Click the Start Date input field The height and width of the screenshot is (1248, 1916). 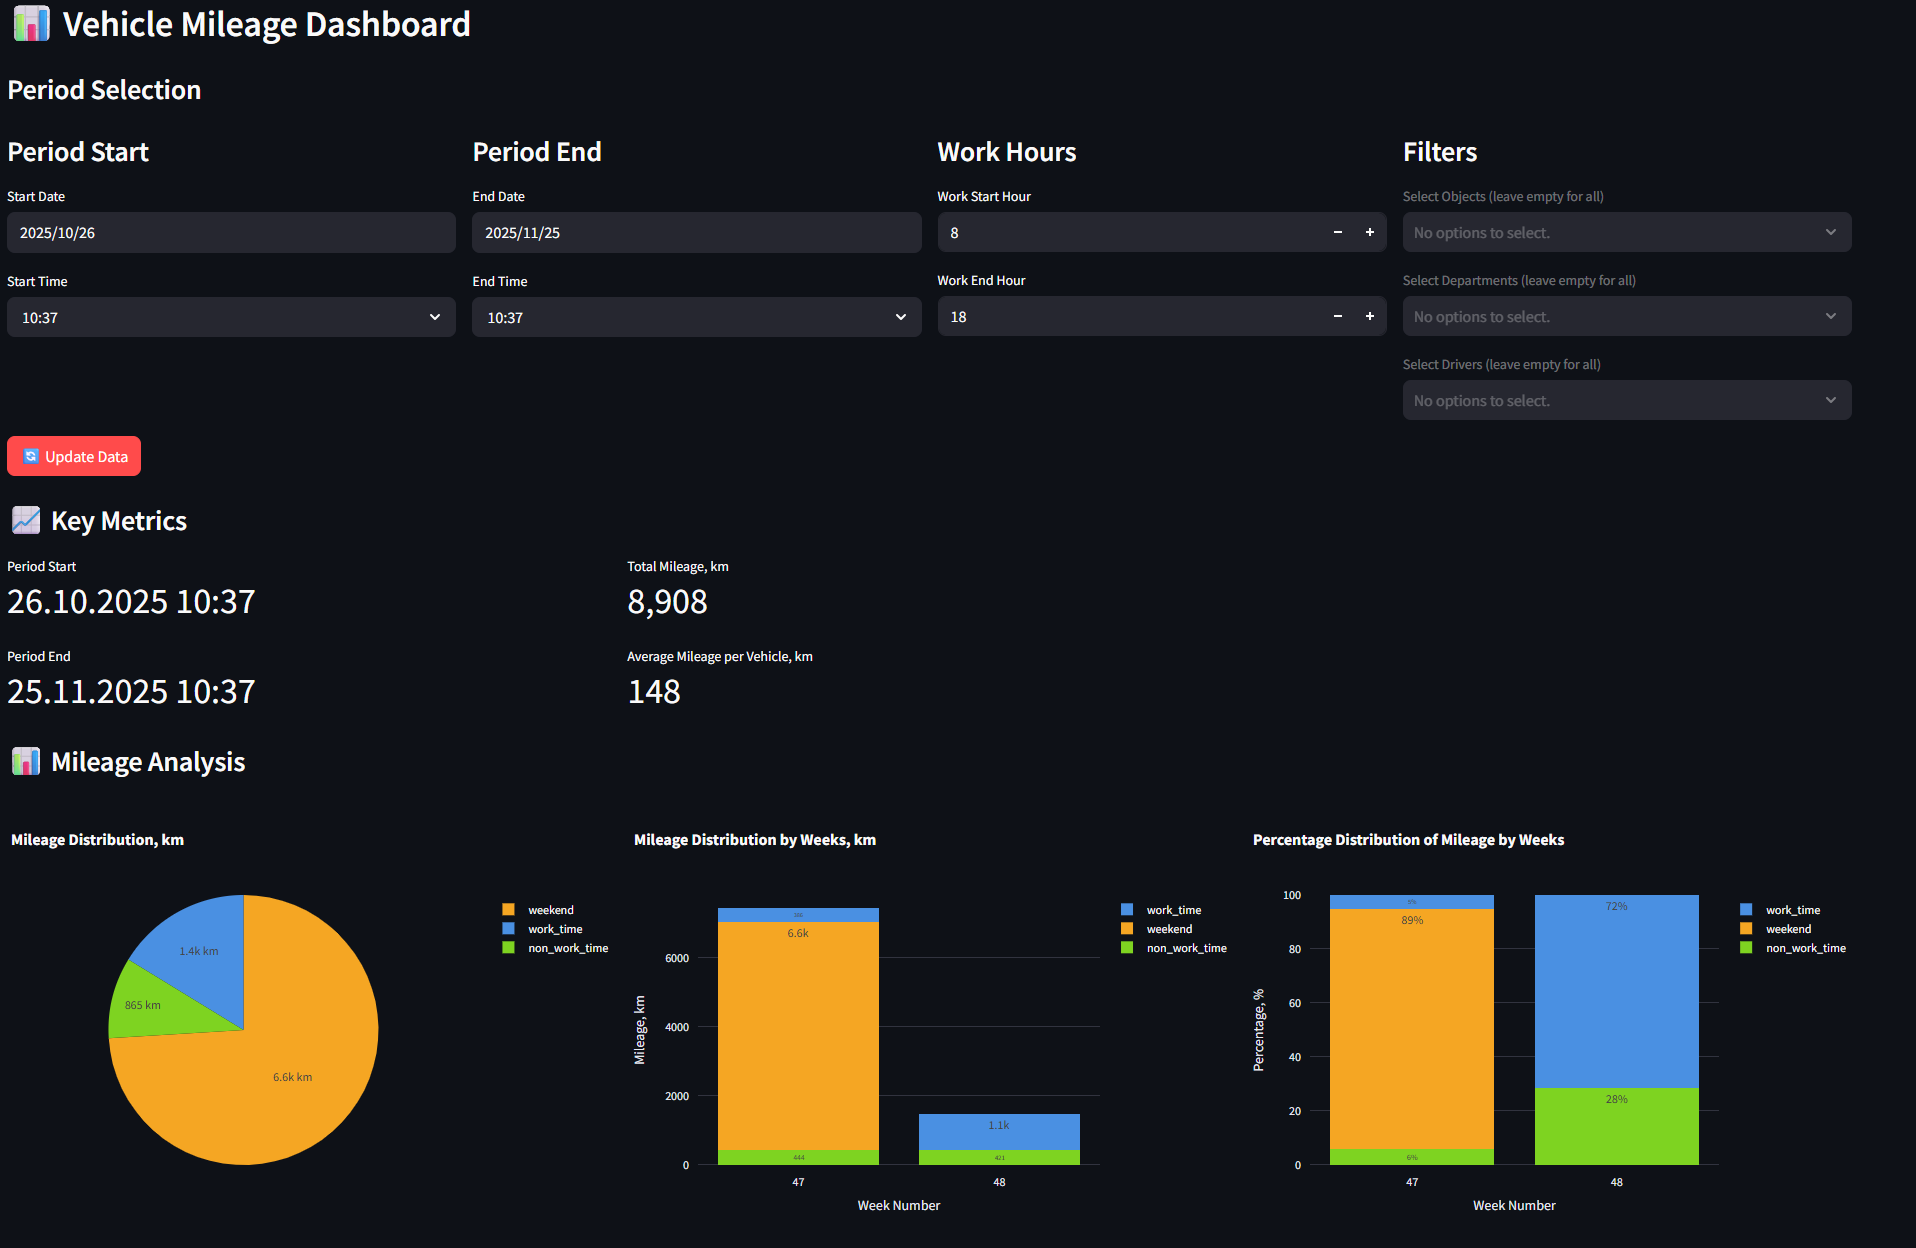coord(231,233)
